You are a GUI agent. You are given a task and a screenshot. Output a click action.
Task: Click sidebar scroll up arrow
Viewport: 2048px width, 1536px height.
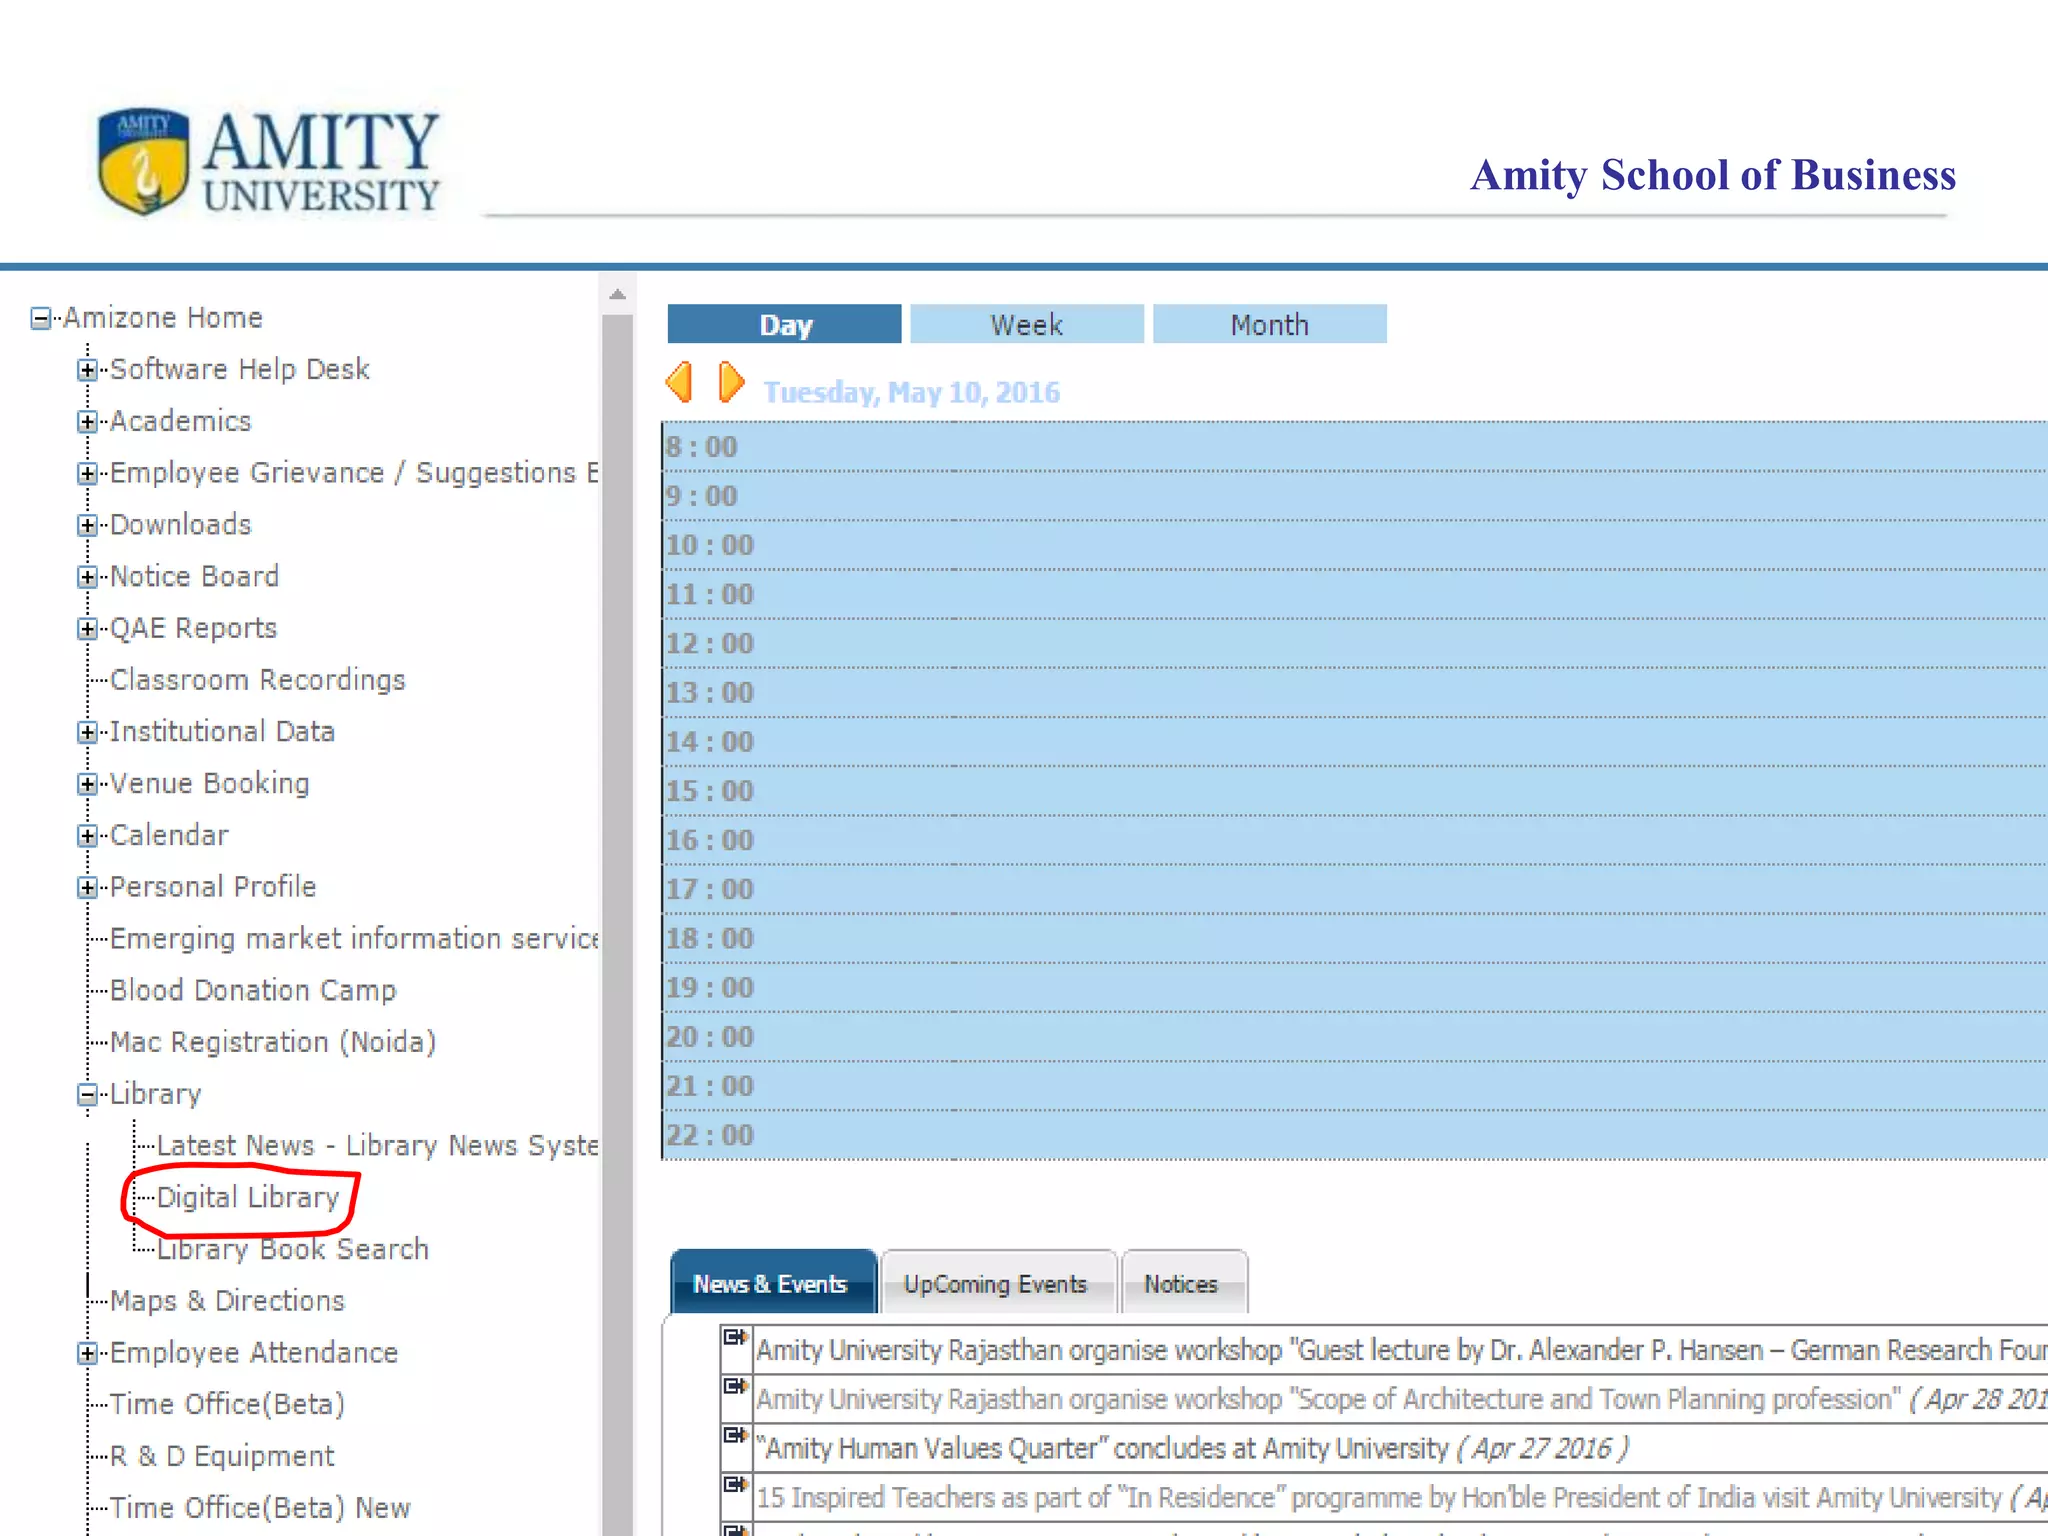tap(617, 295)
